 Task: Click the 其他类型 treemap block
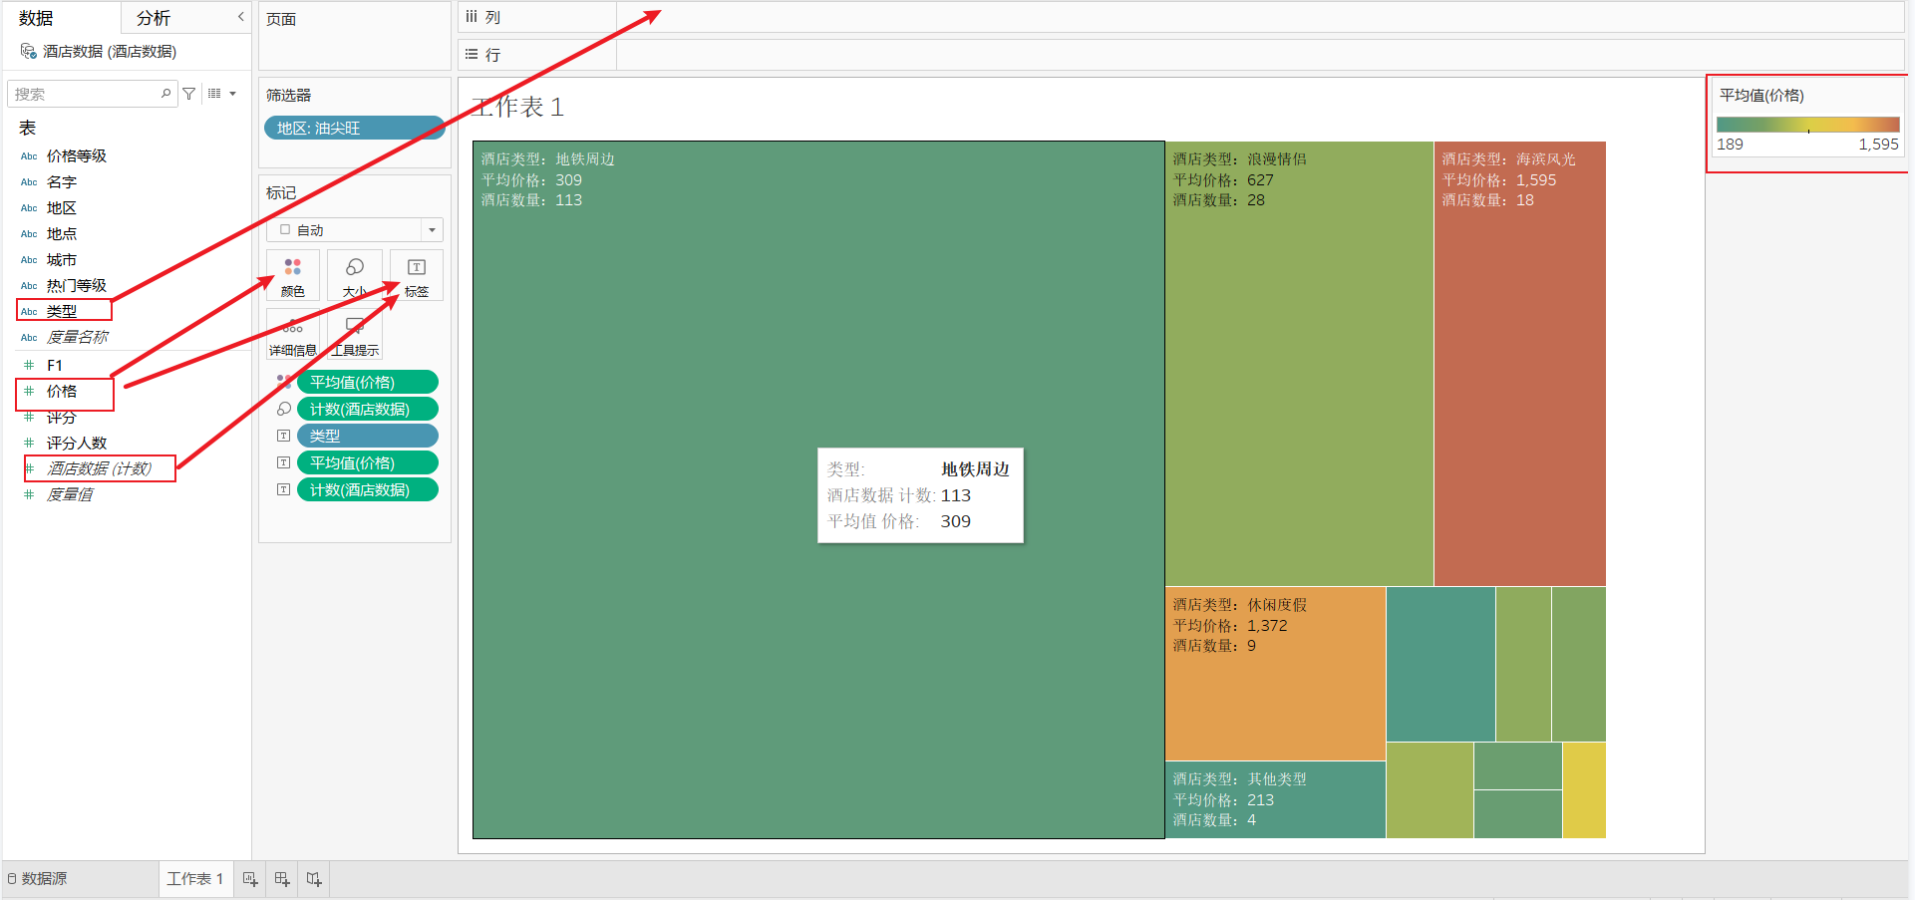[x=1276, y=800]
